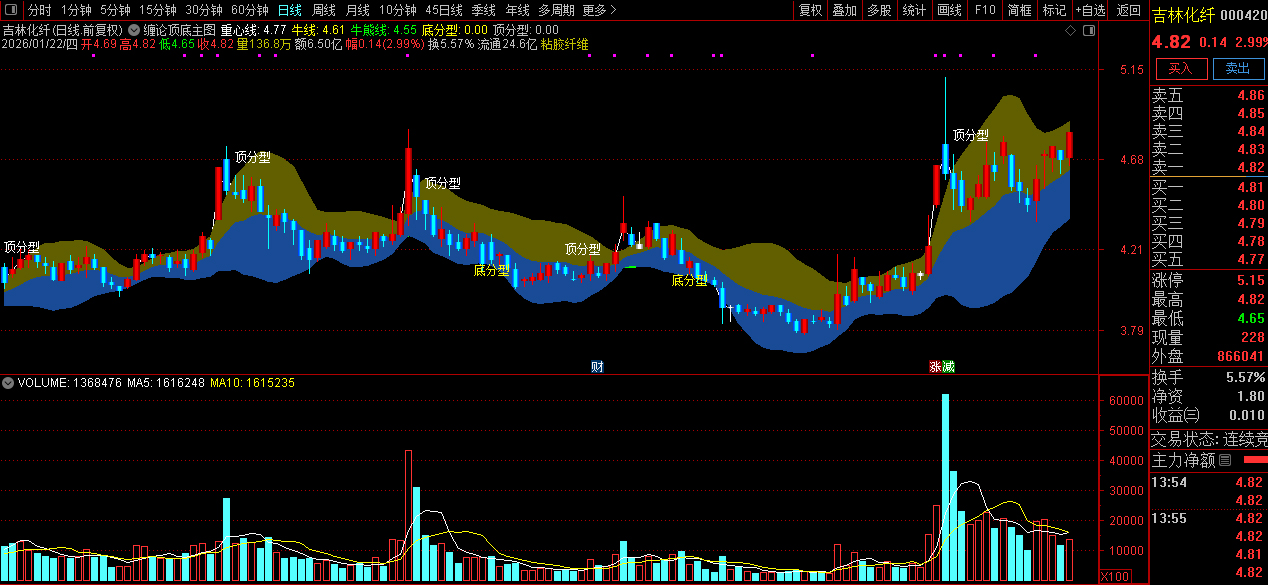The width and height of the screenshot is (1268, 585).
Task: Switch to 周线 weekly chart
Action: tap(324, 10)
